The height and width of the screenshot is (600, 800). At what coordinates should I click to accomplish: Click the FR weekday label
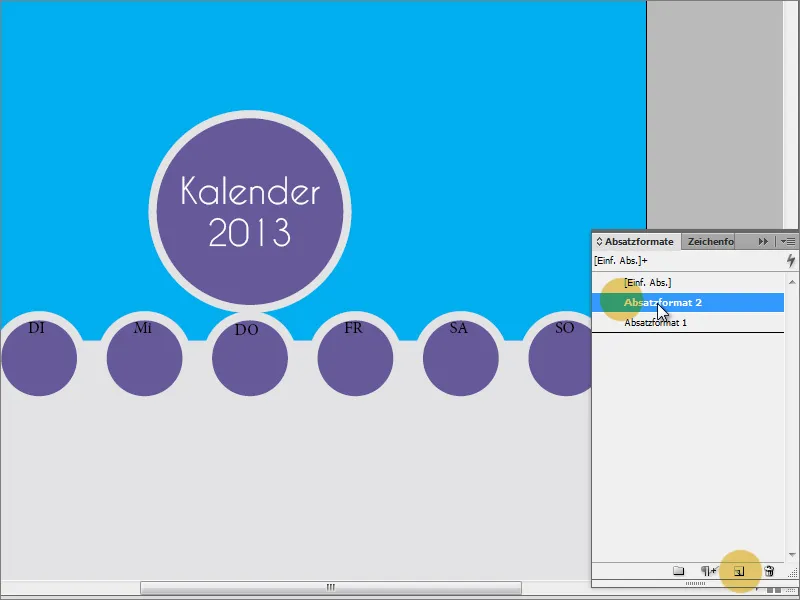[x=354, y=328]
